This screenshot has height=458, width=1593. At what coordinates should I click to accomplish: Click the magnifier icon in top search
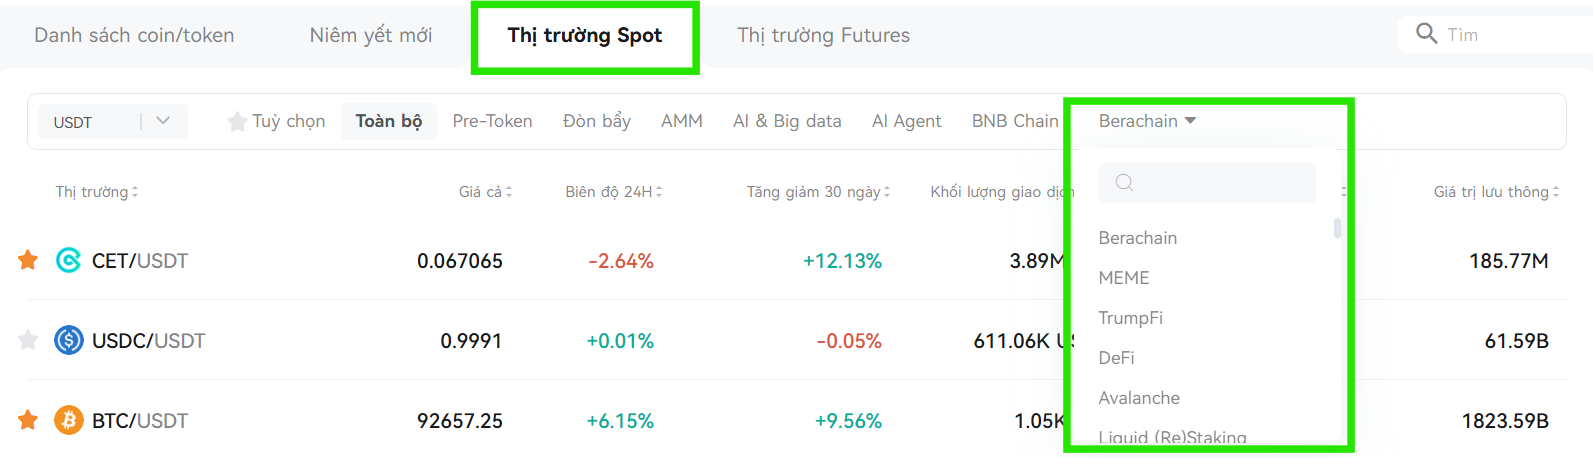point(1427,34)
